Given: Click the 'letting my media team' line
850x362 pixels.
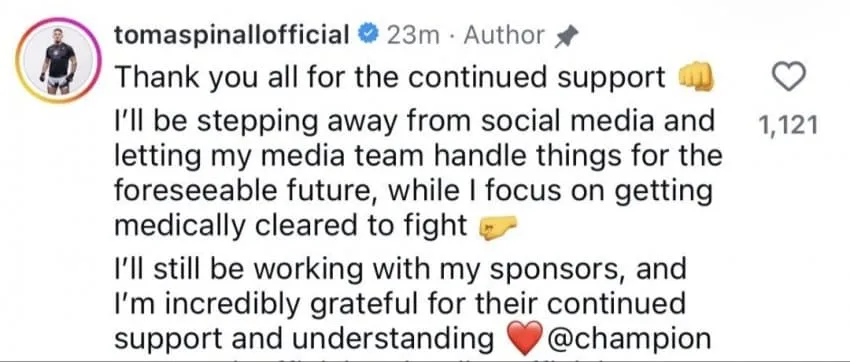Looking at the screenshot, I should coord(418,157).
